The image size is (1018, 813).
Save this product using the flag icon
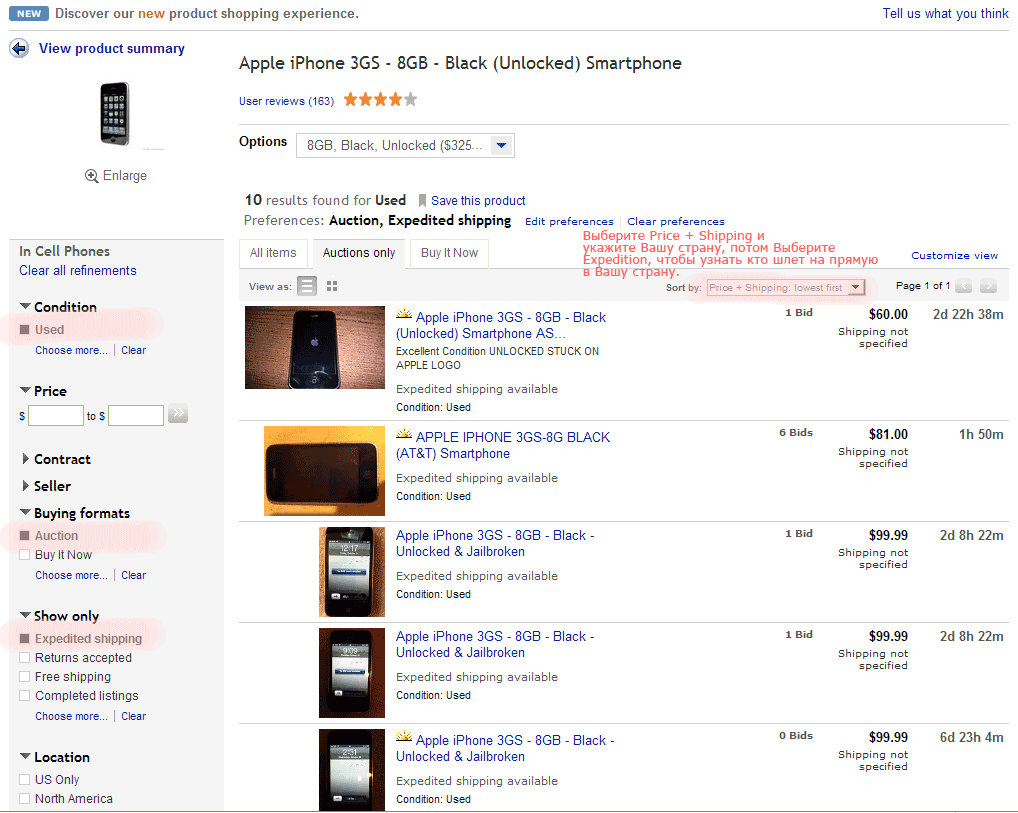click(424, 200)
